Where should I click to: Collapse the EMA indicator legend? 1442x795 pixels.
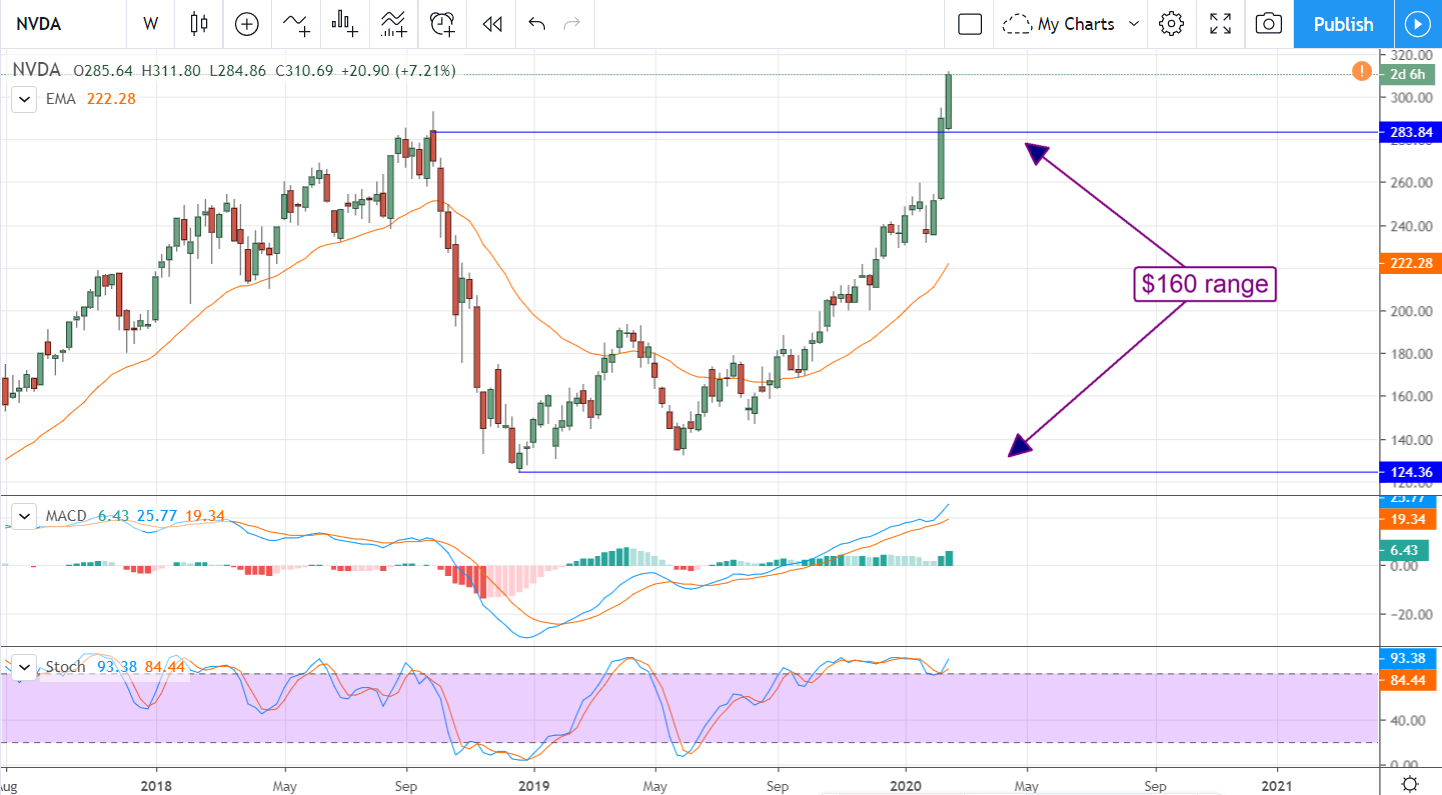pyautogui.click(x=22, y=99)
